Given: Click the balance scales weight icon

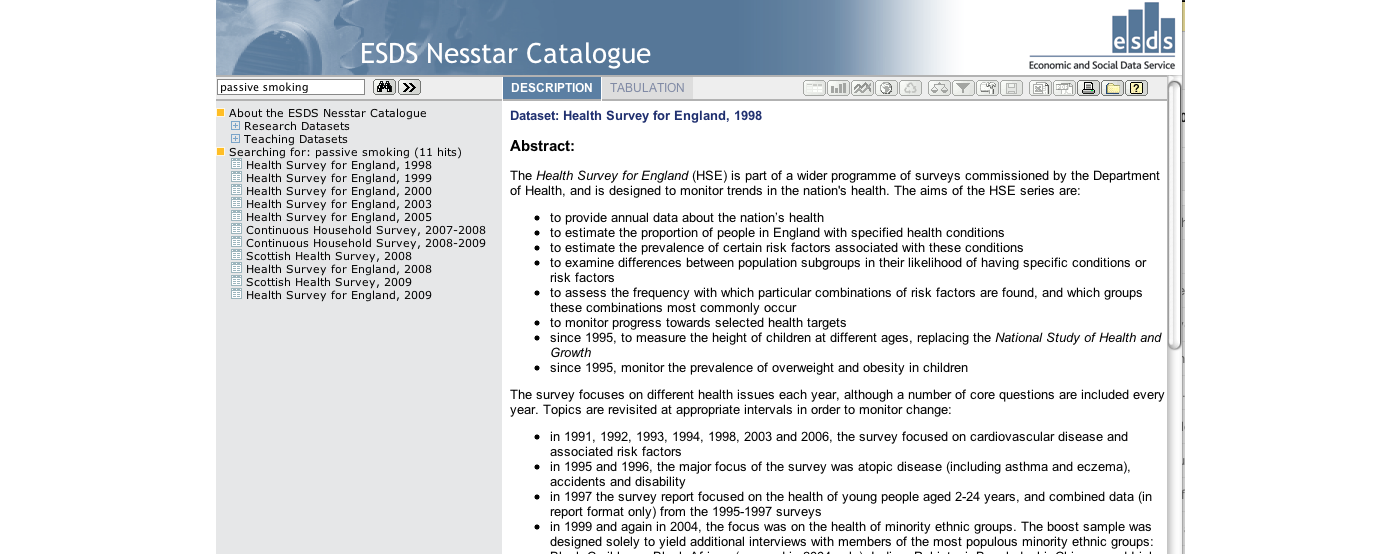Looking at the screenshot, I should 939,89.
